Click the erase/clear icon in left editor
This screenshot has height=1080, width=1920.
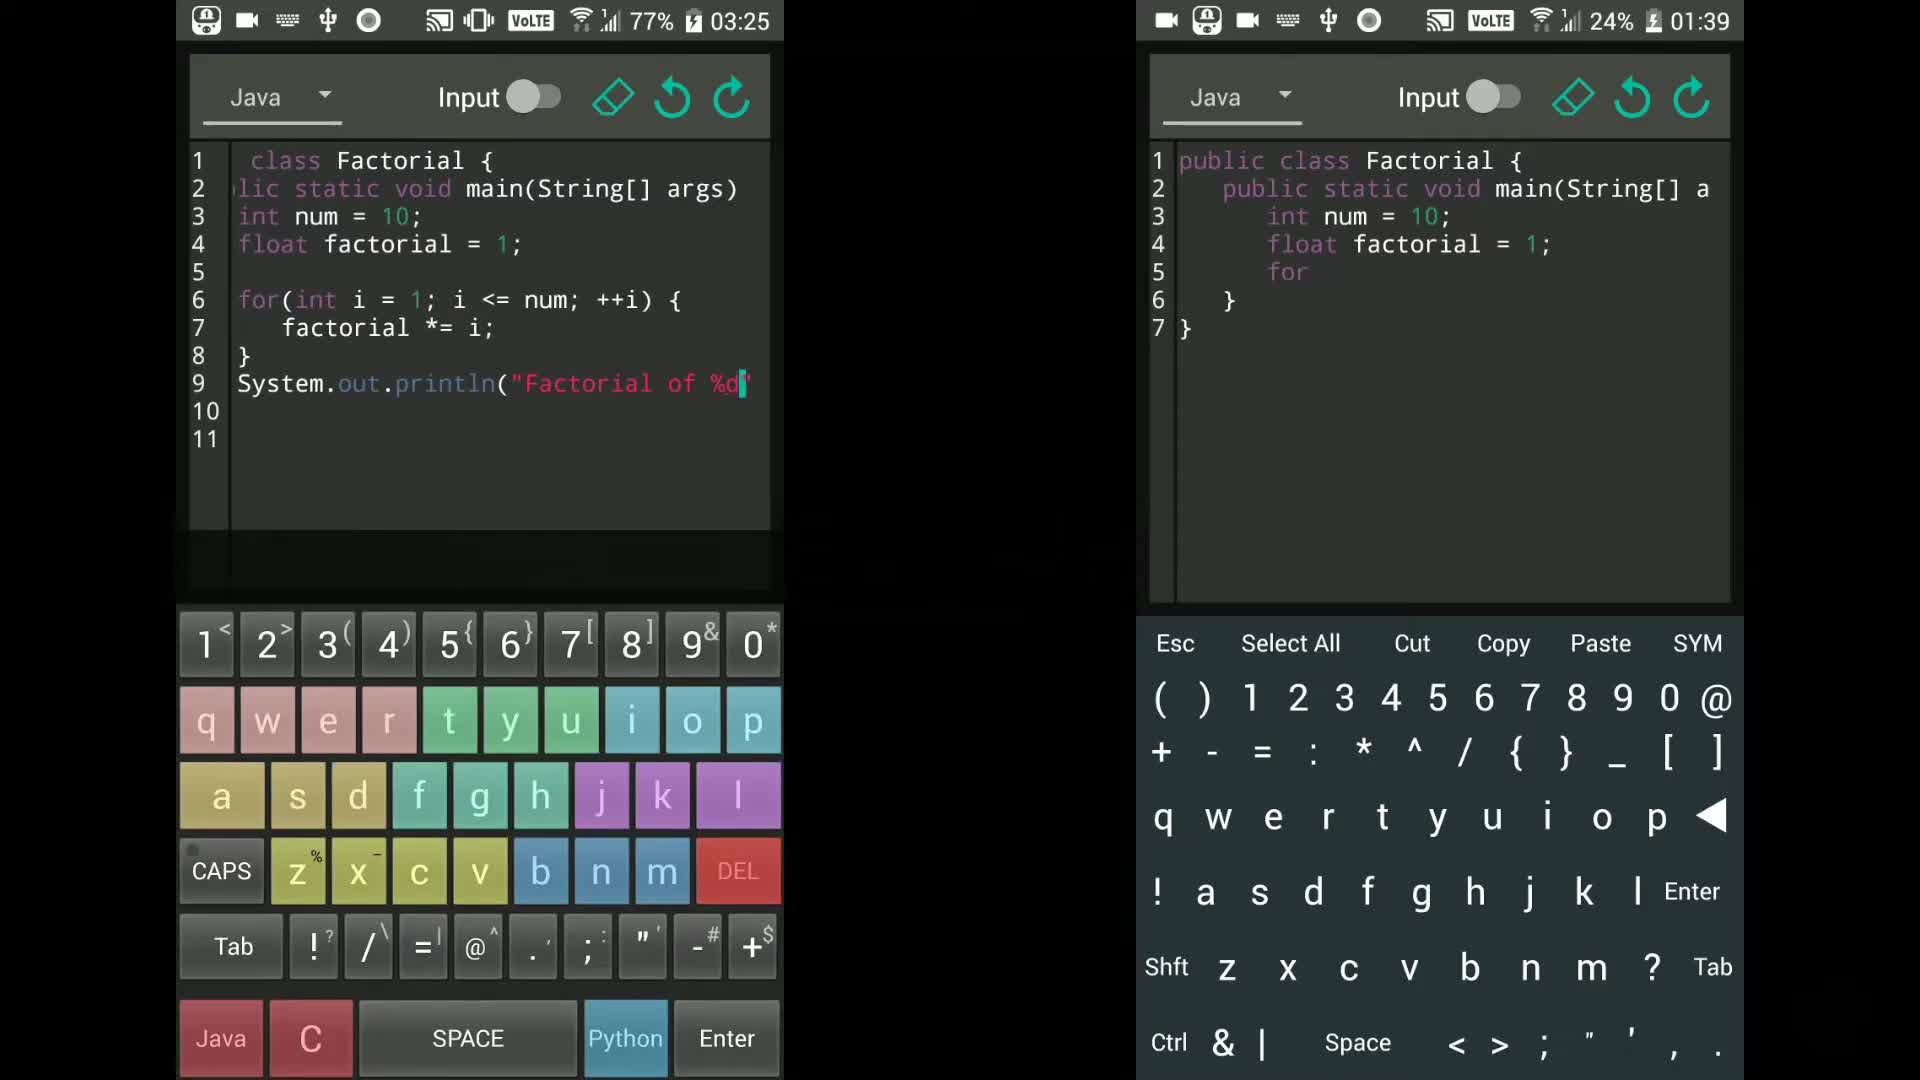pyautogui.click(x=612, y=98)
